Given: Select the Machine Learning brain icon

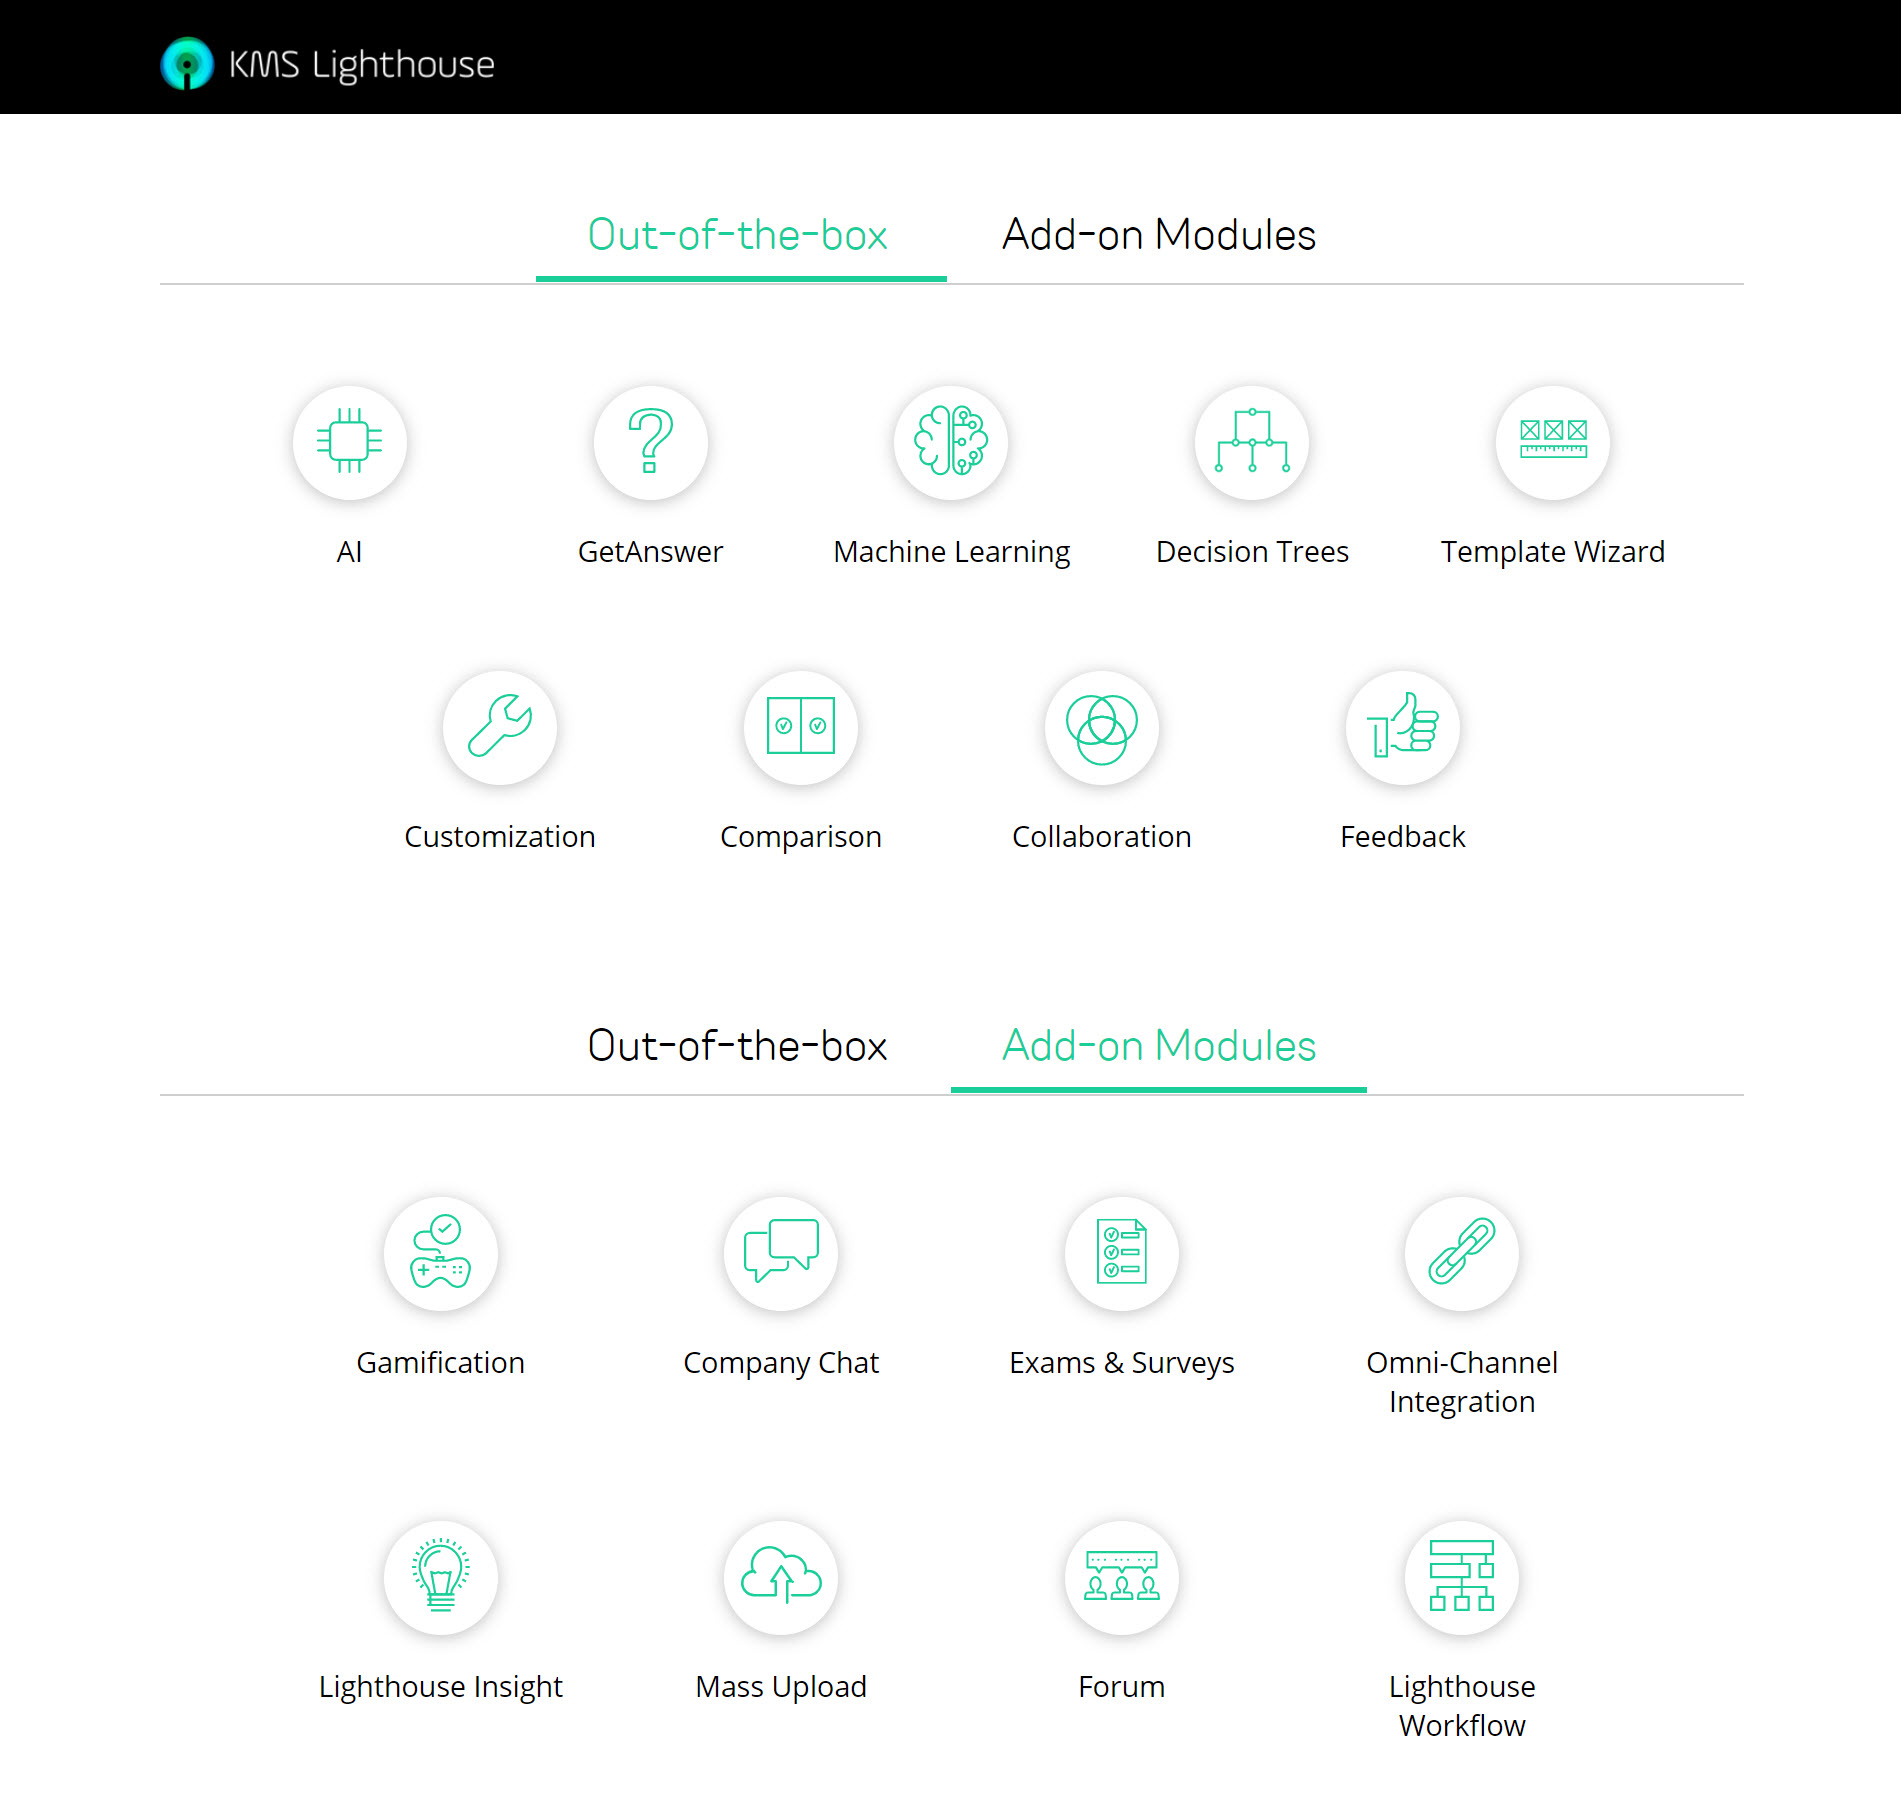Looking at the screenshot, I should pyautogui.click(x=951, y=442).
